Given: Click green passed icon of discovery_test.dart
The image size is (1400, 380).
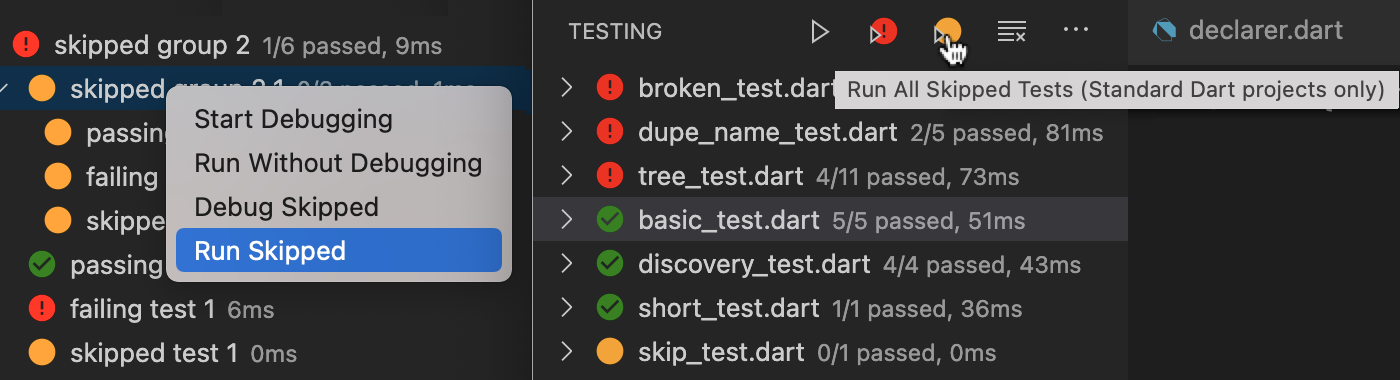Looking at the screenshot, I should (609, 264).
